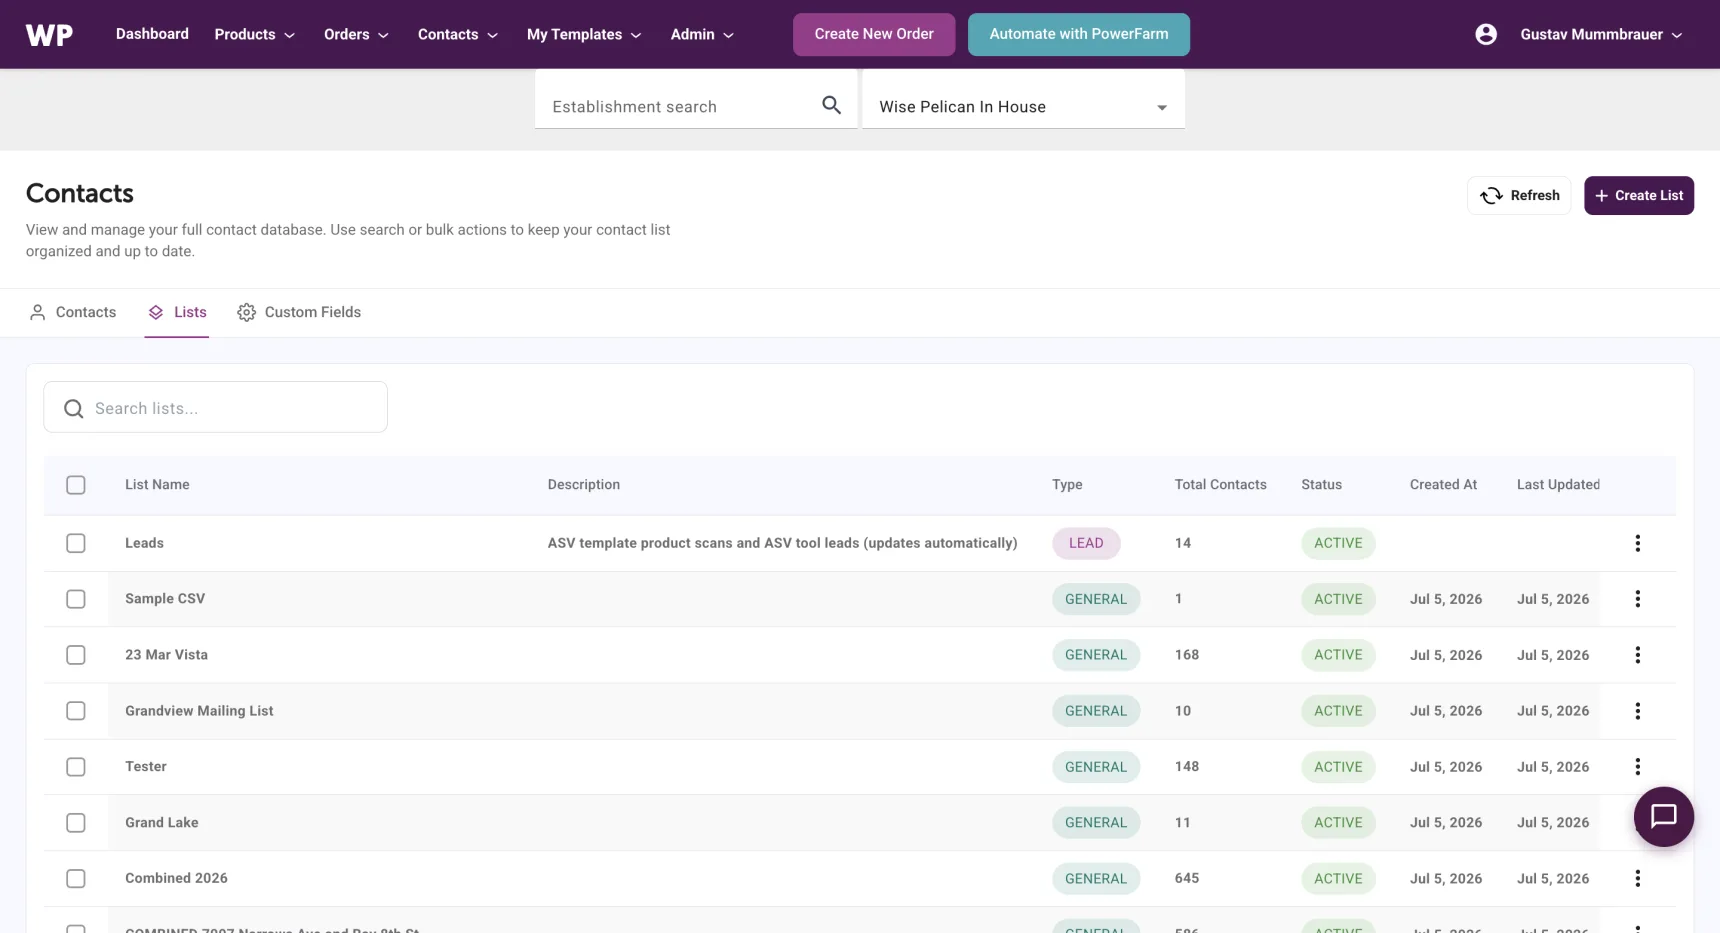Viewport: 1720px width, 933px height.
Task: Open the Wise Pelican In House dropdown
Action: (1023, 106)
